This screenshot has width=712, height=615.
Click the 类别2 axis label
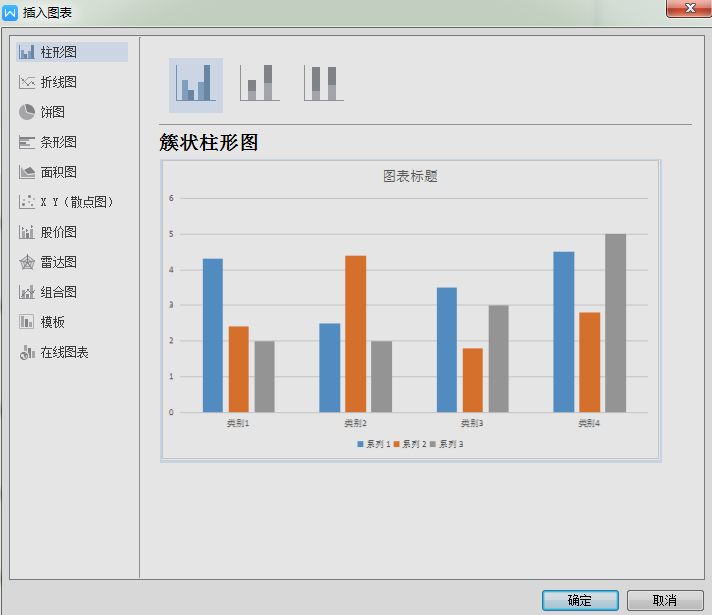pyautogui.click(x=355, y=423)
